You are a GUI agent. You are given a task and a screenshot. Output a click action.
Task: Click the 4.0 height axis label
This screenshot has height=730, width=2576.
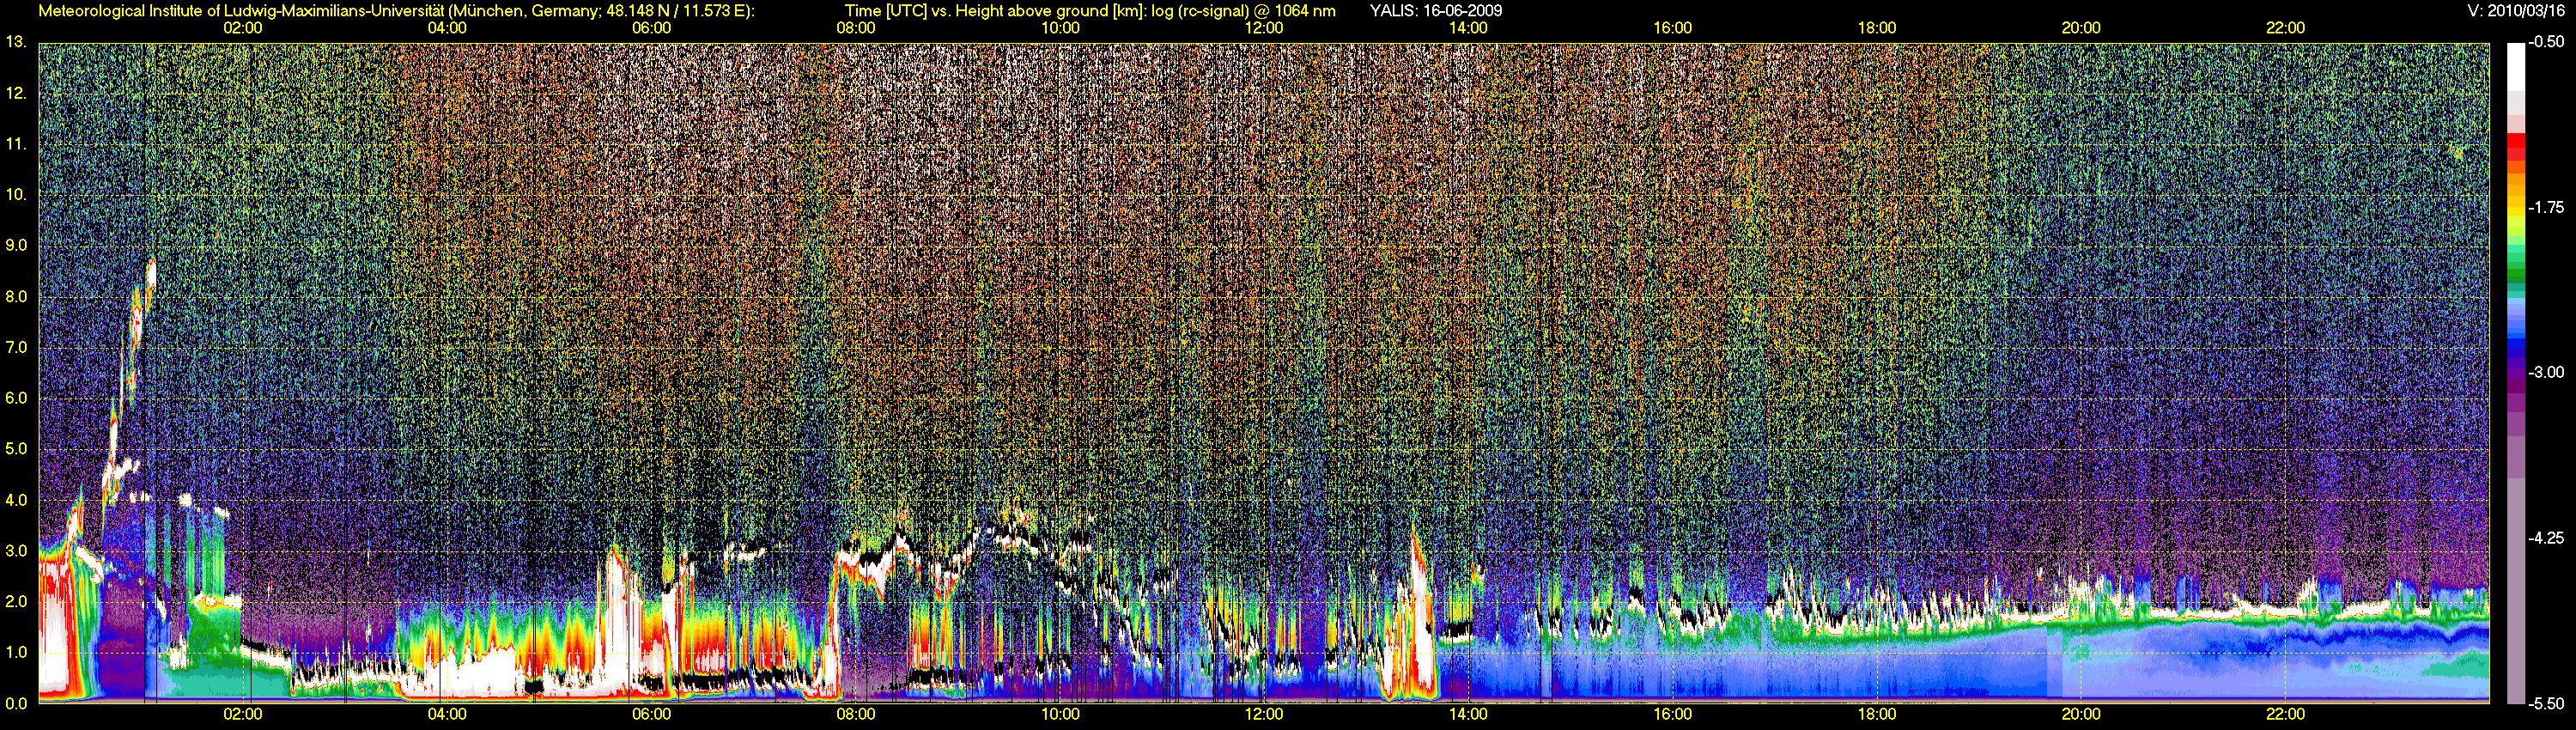[x=15, y=500]
